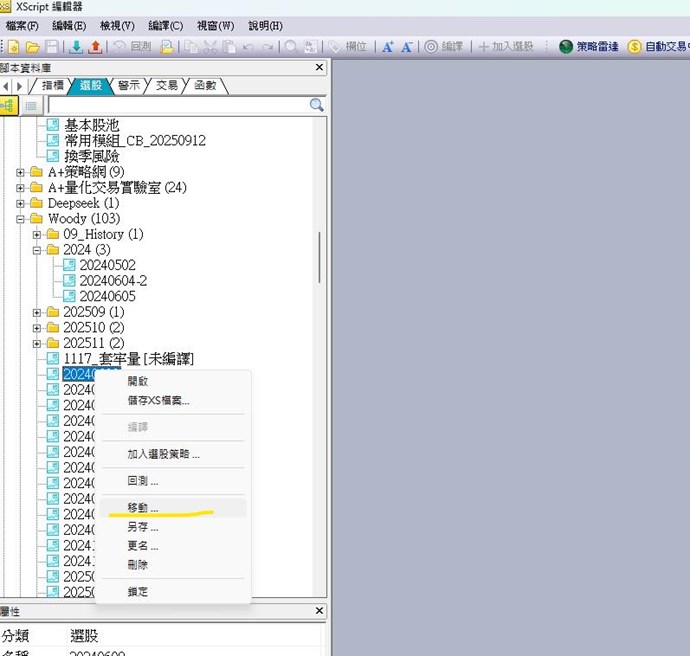This screenshot has height=656, width=690.
Task: Choose 移動 from the context menu
Action: tap(142, 508)
